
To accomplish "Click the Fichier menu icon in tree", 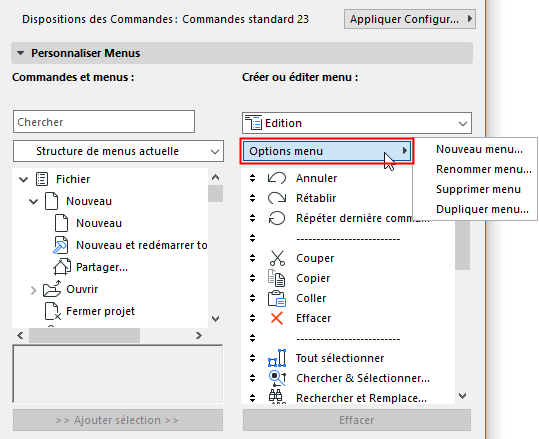I will click(42, 179).
